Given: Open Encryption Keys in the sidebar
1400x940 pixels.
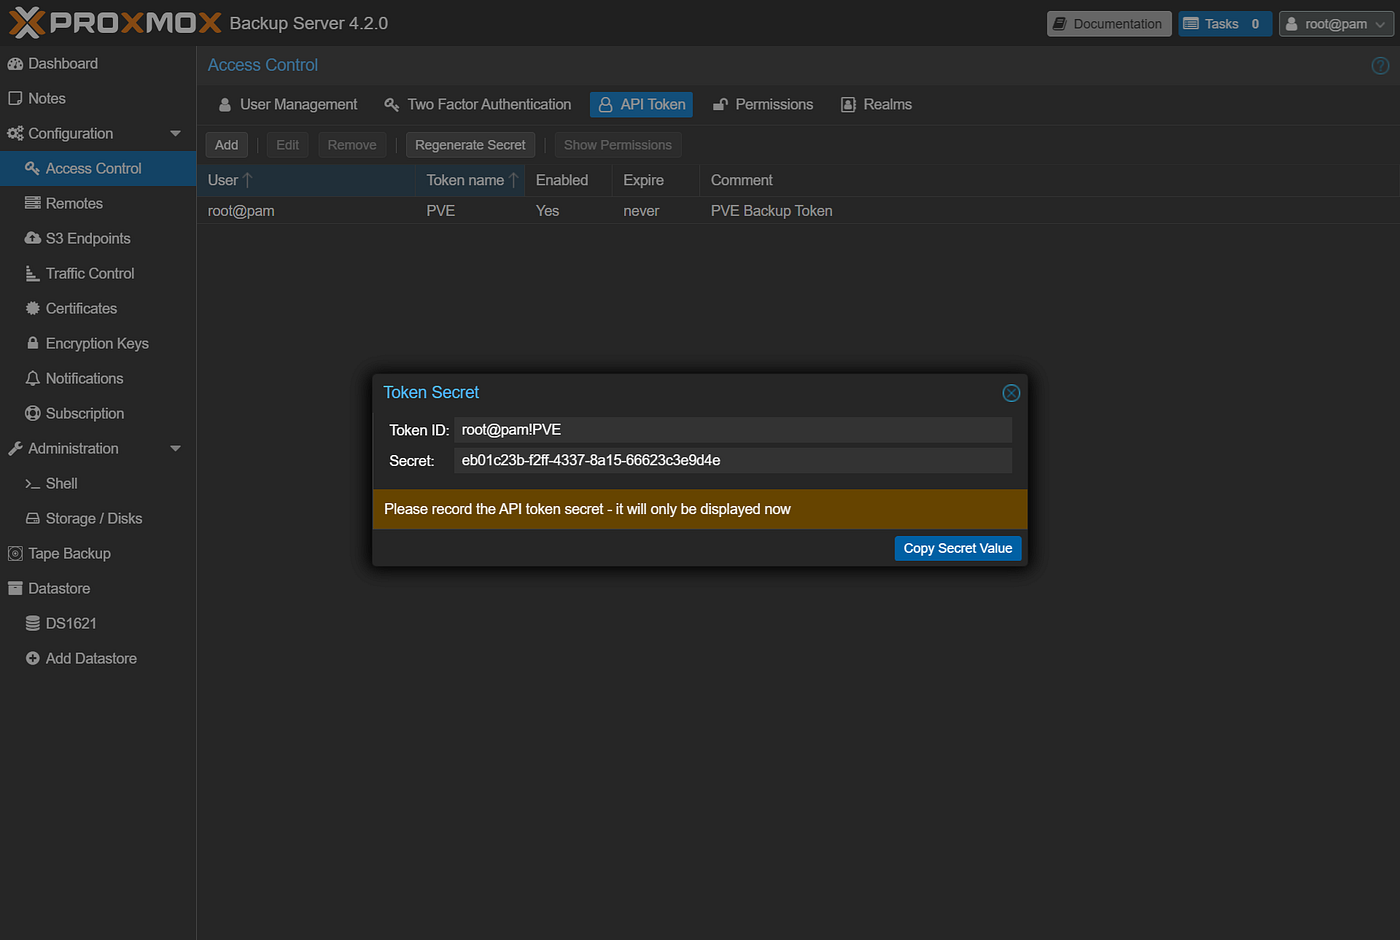Looking at the screenshot, I should 98,344.
